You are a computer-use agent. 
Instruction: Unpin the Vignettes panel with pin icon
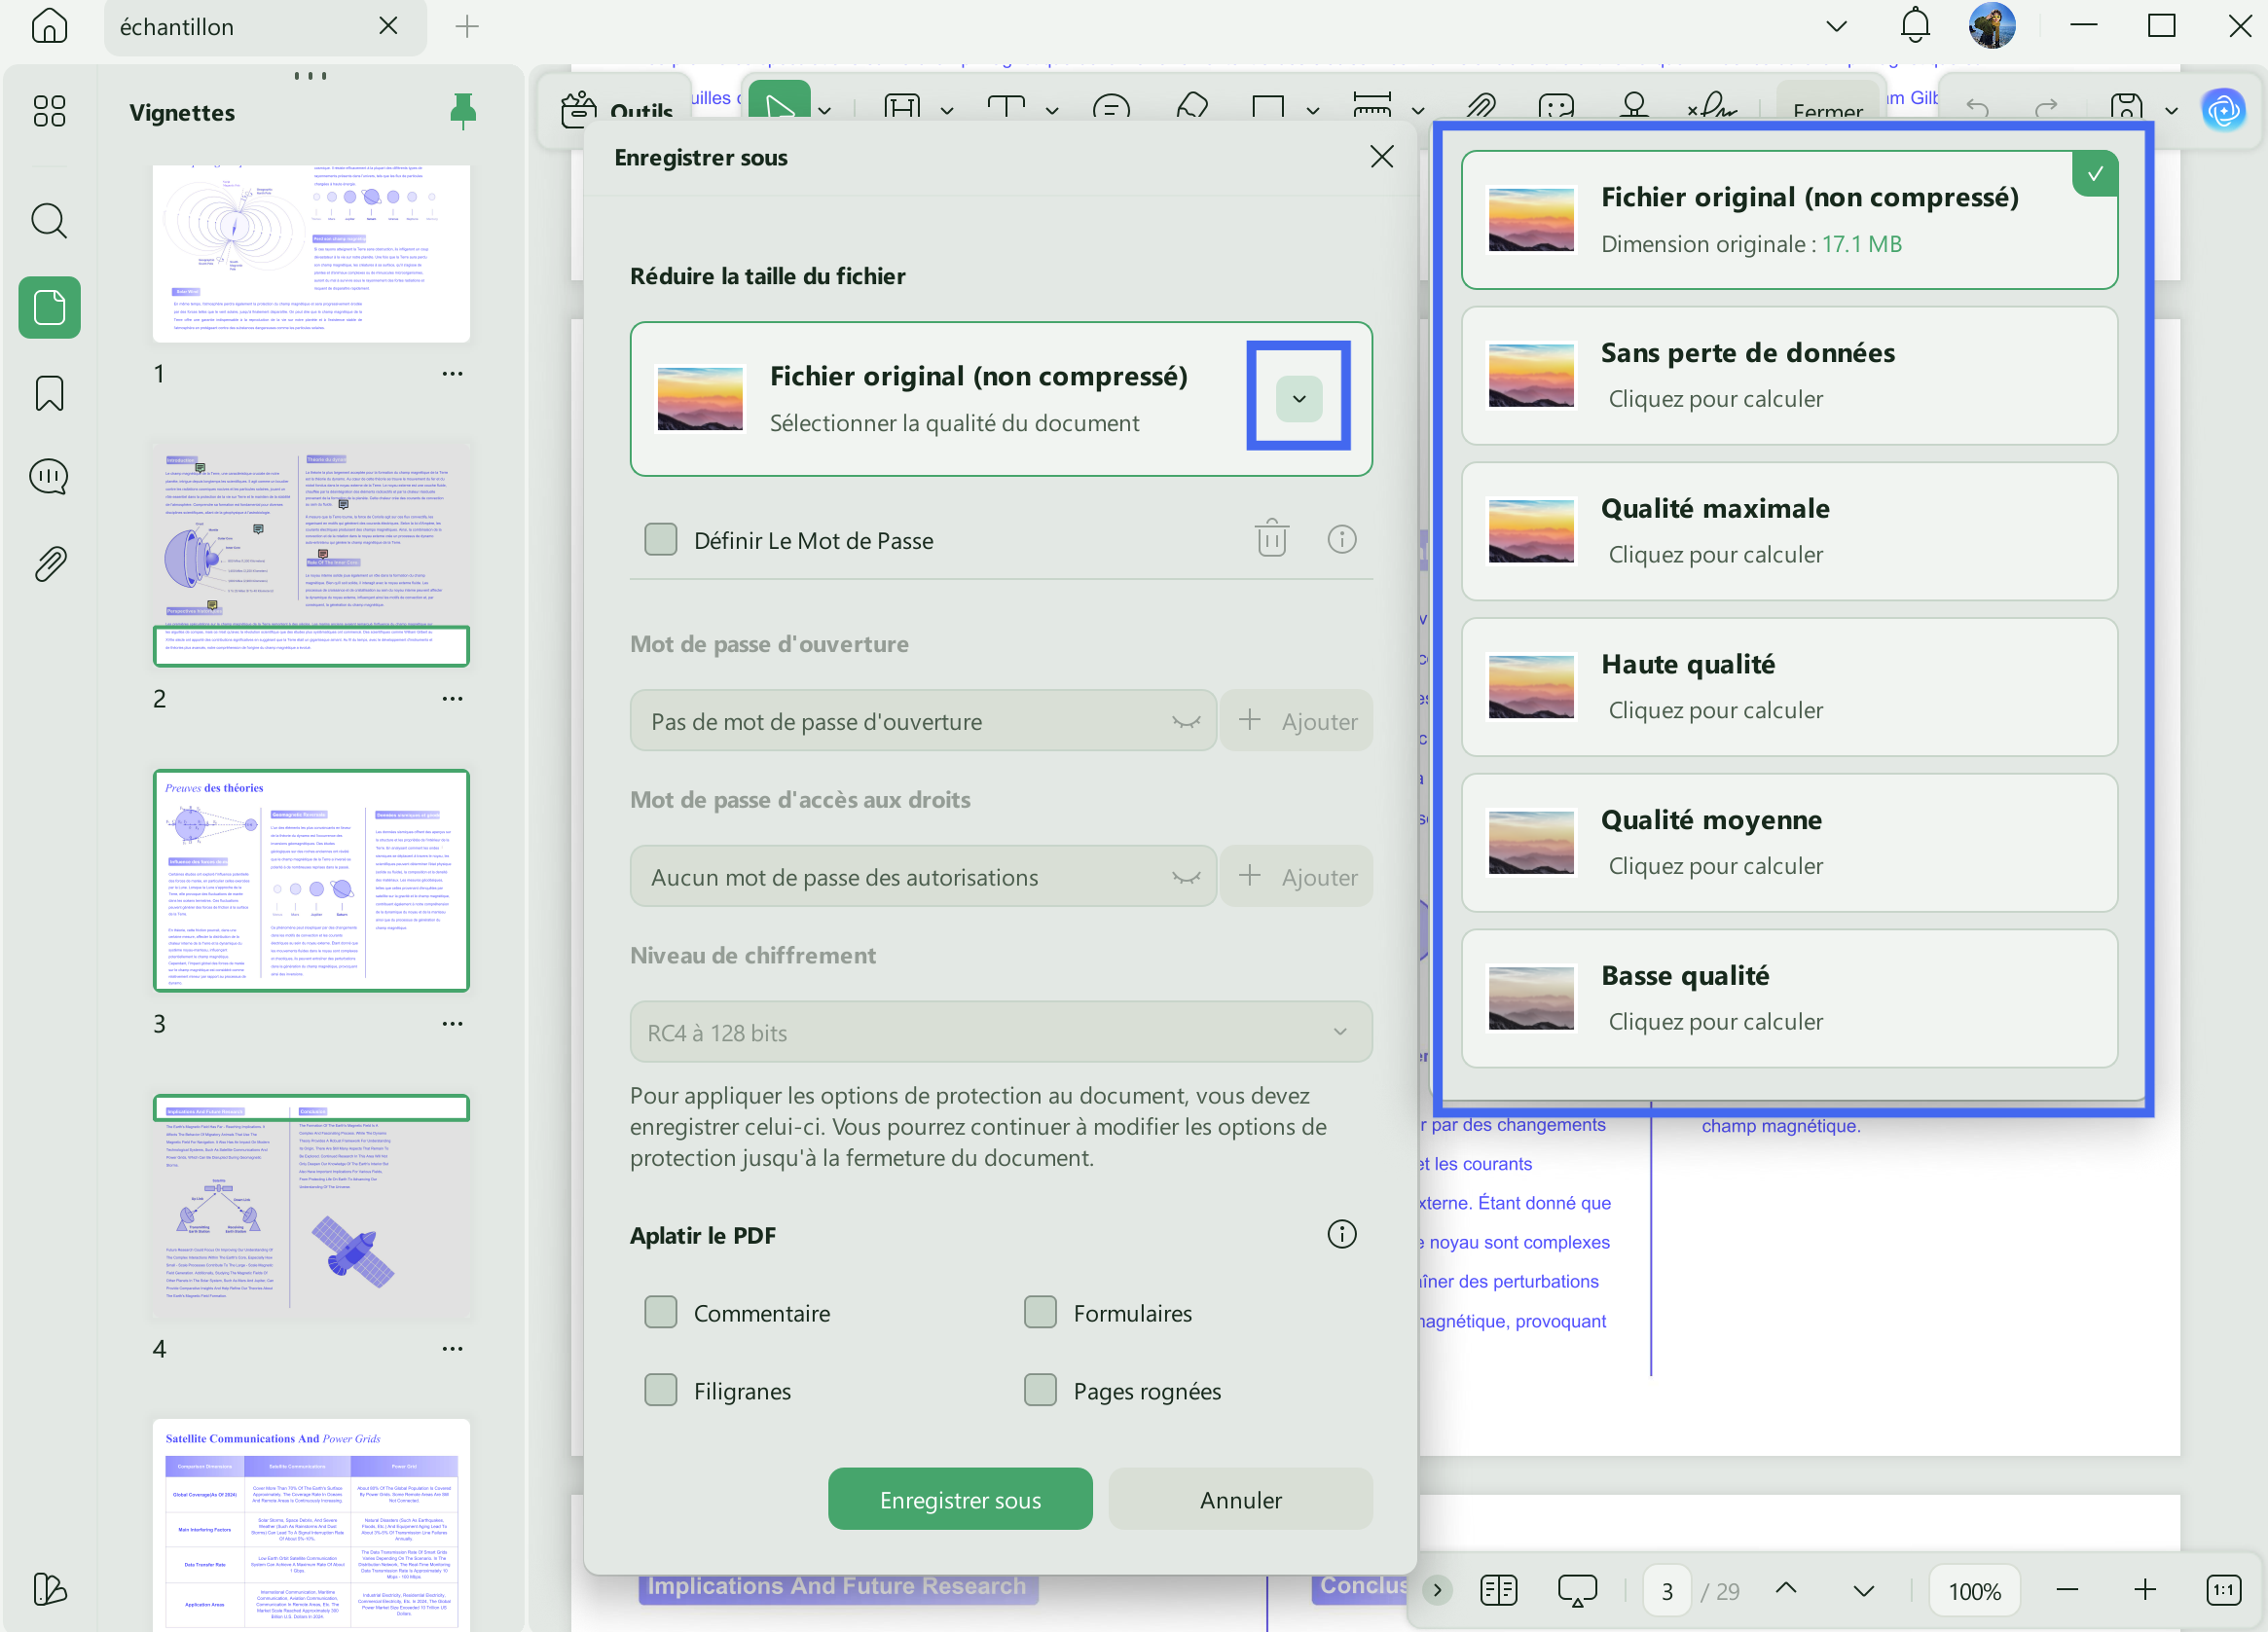462,111
